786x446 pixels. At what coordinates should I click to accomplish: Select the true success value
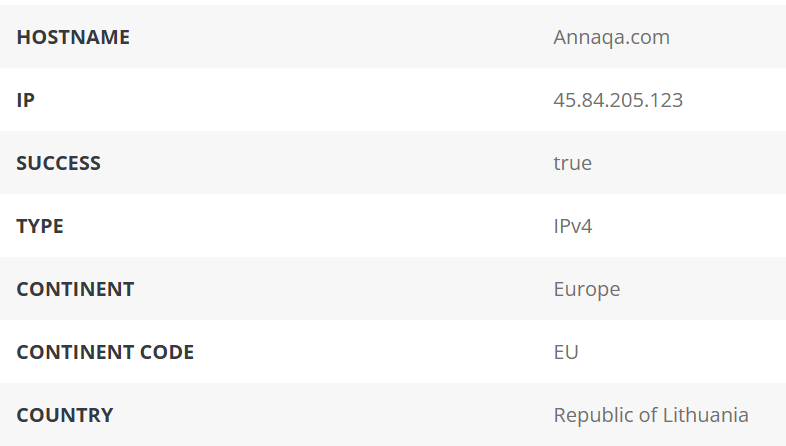(x=572, y=163)
